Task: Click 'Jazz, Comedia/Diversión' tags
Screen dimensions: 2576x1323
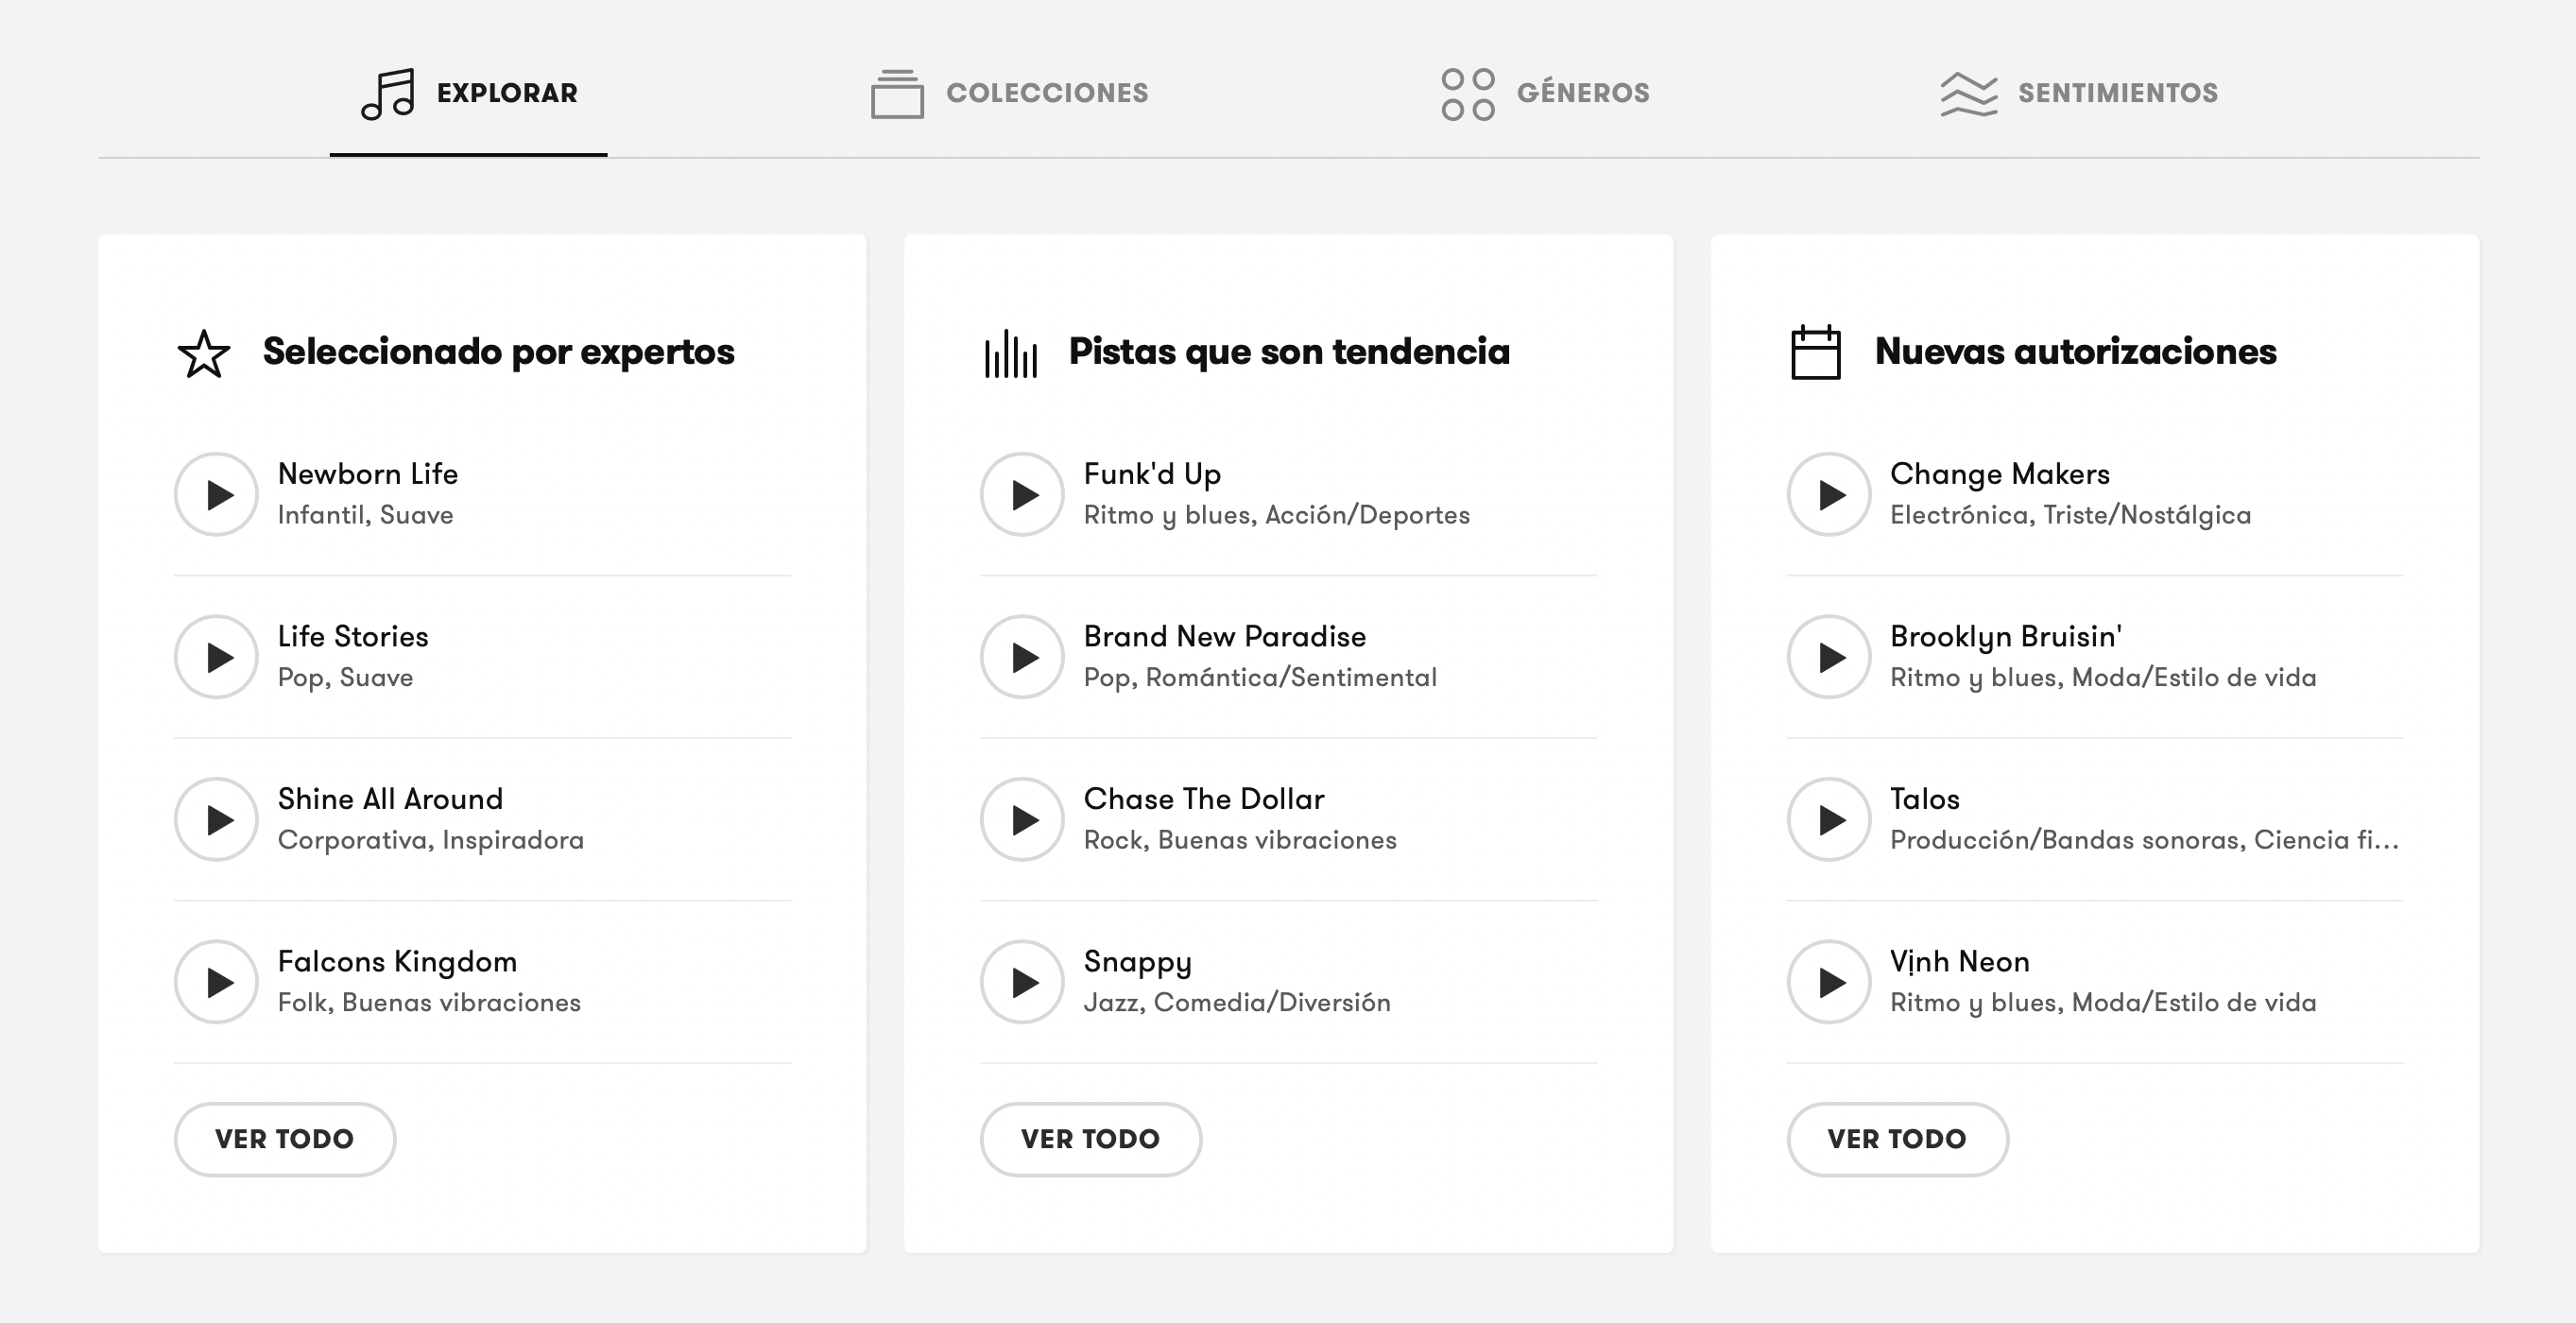Action: click(x=1237, y=1003)
